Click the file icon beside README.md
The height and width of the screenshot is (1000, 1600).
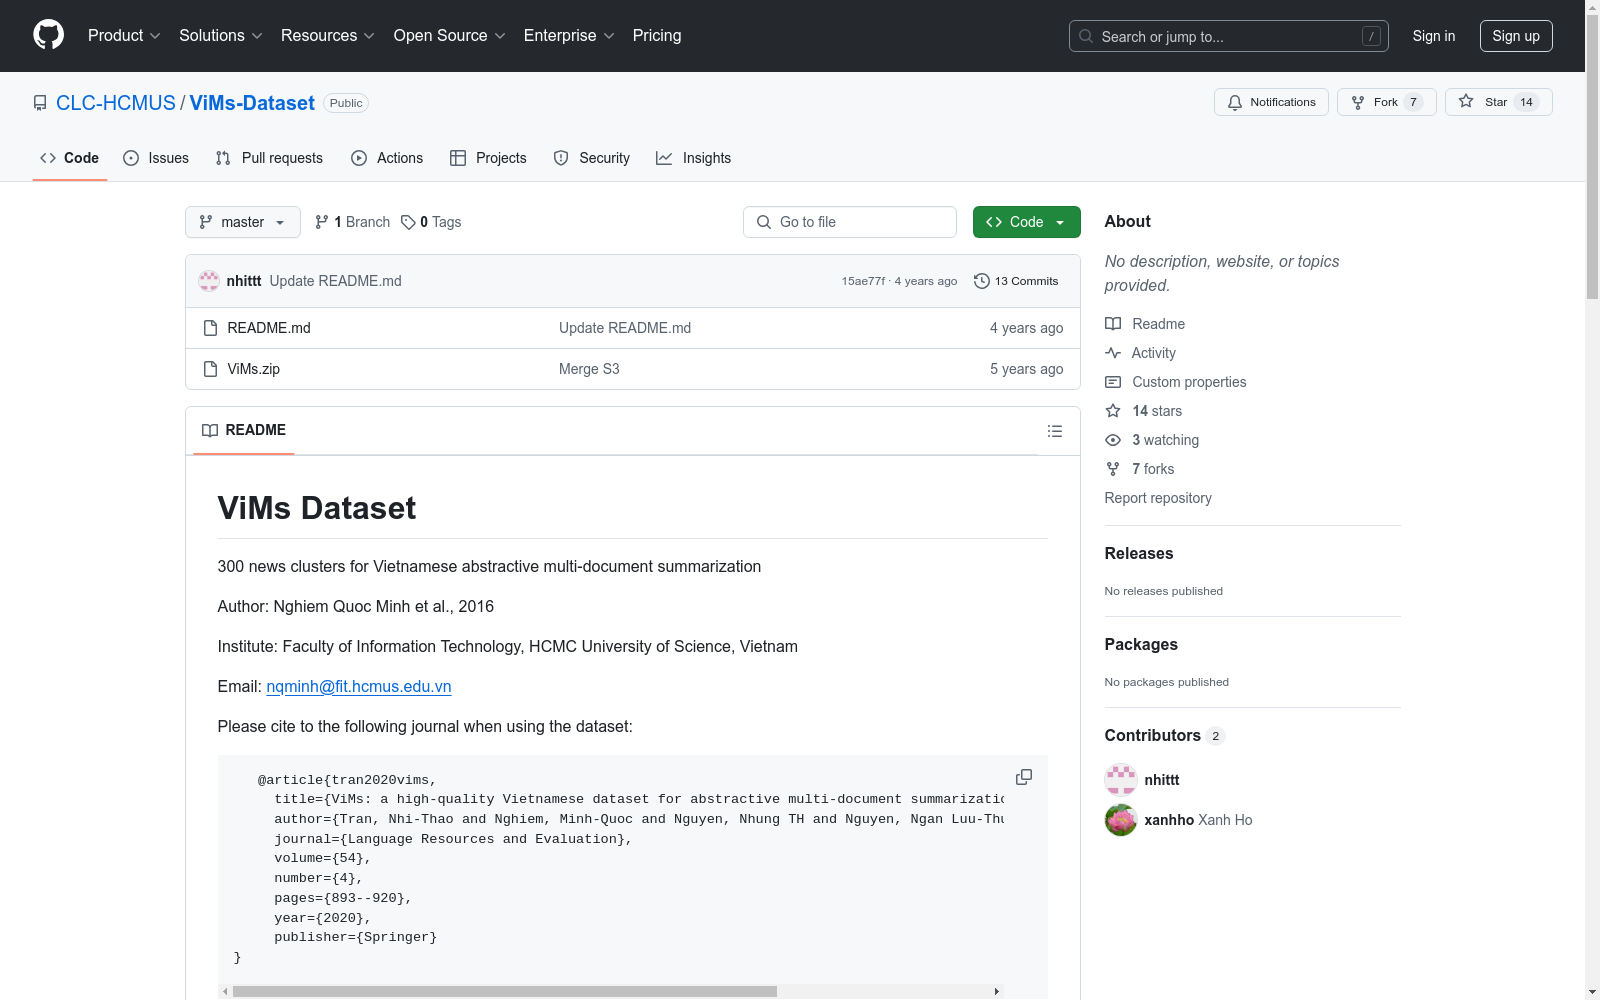coord(210,328)
